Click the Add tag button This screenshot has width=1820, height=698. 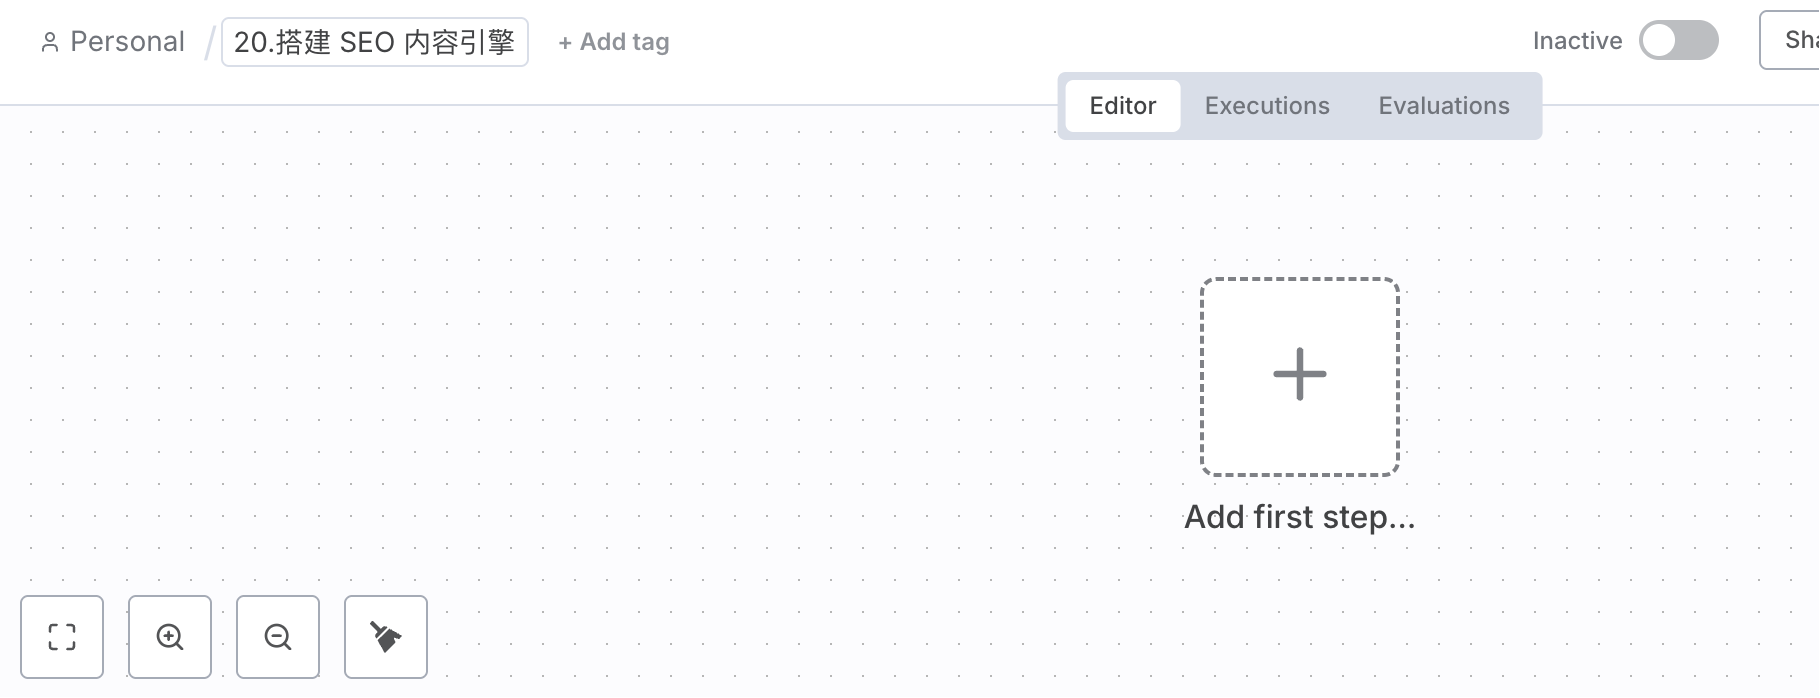[614, 42]
